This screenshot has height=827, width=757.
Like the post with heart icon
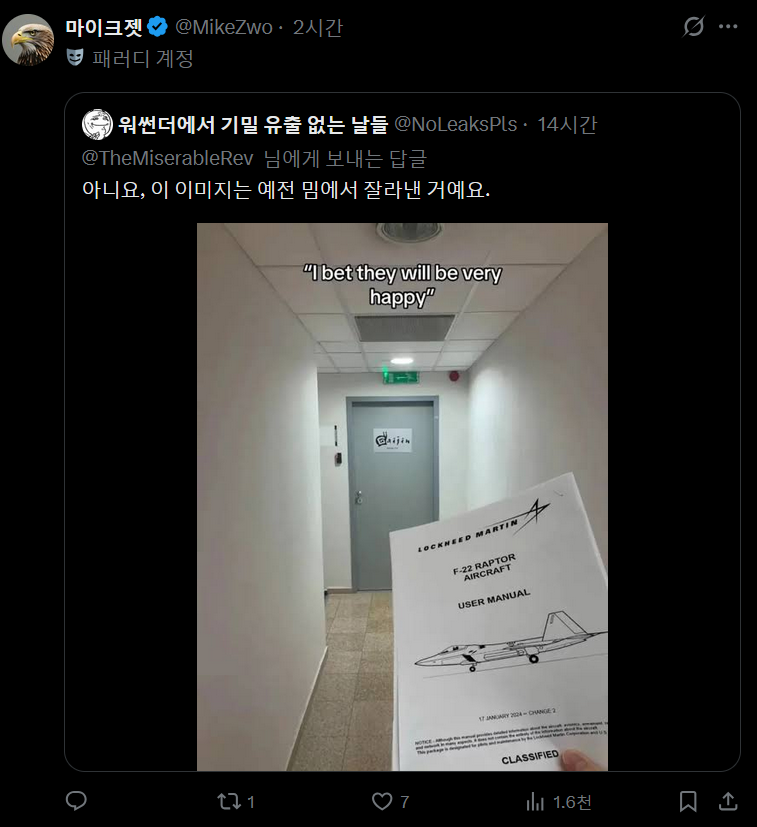(x=382, y=802)
